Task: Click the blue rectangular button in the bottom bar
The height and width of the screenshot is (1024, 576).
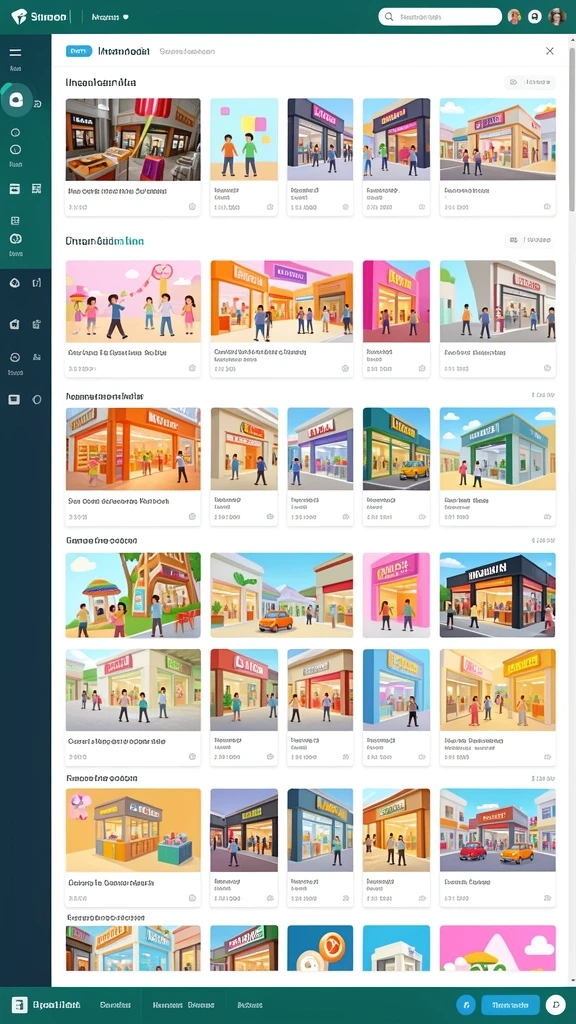Action: pos(510,1004)
